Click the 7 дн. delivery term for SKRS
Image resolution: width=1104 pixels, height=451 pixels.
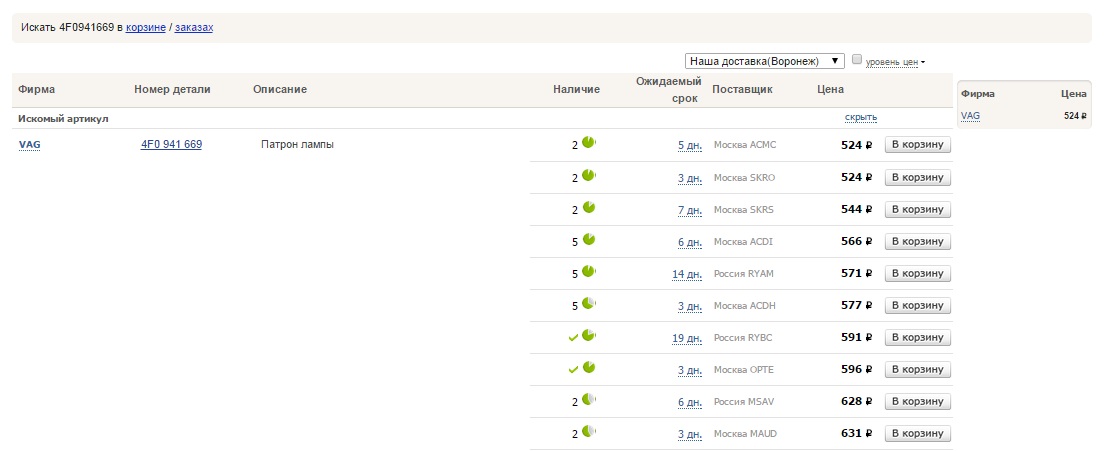(x=690, y=210)
